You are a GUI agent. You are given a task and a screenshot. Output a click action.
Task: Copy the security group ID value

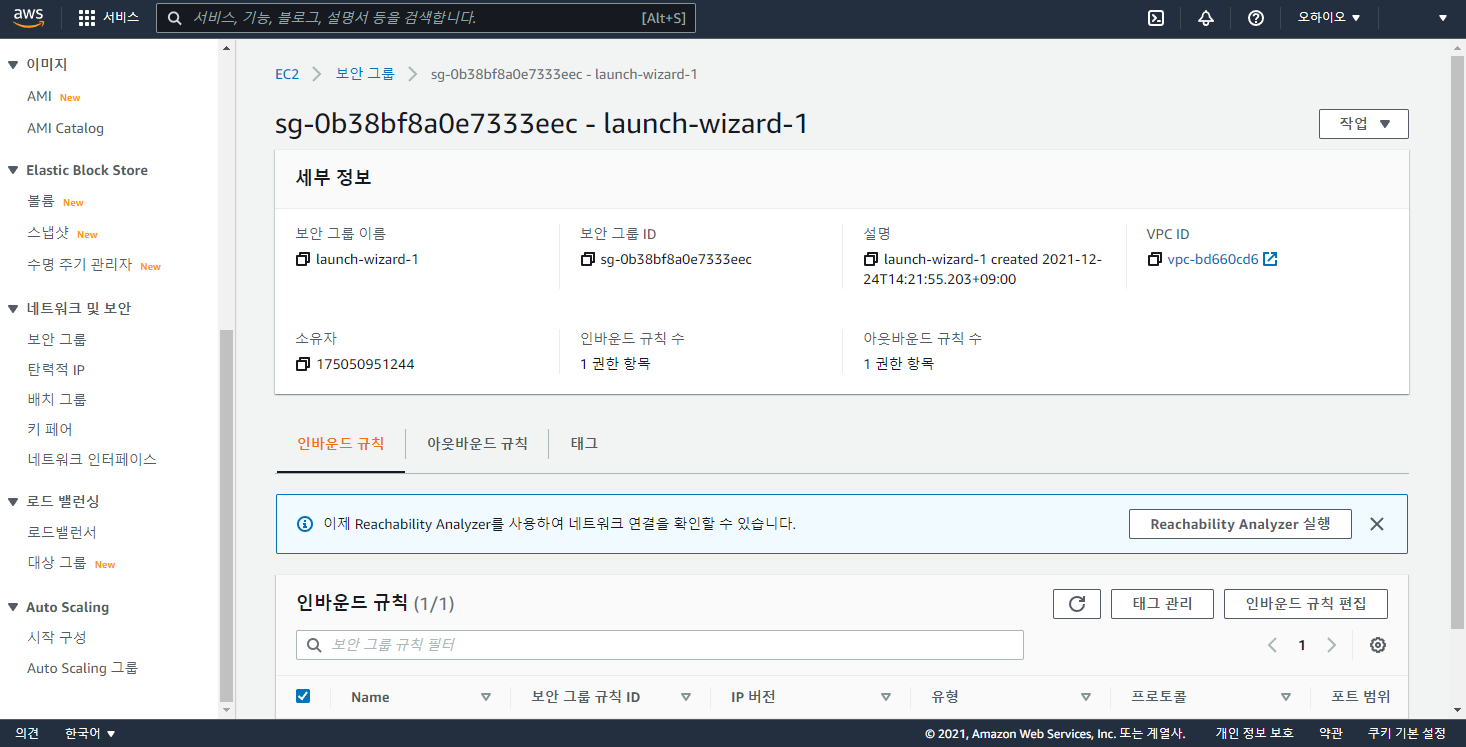tap(587, 260)
